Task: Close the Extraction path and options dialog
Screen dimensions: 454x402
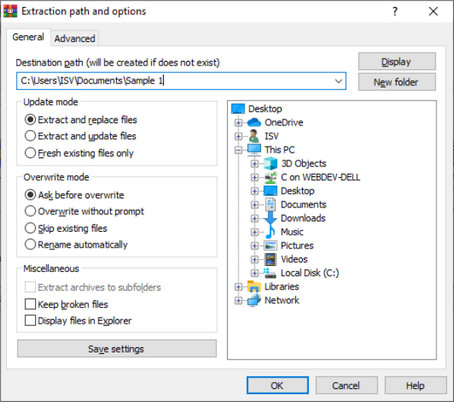Action: click(x=433, y=11)
